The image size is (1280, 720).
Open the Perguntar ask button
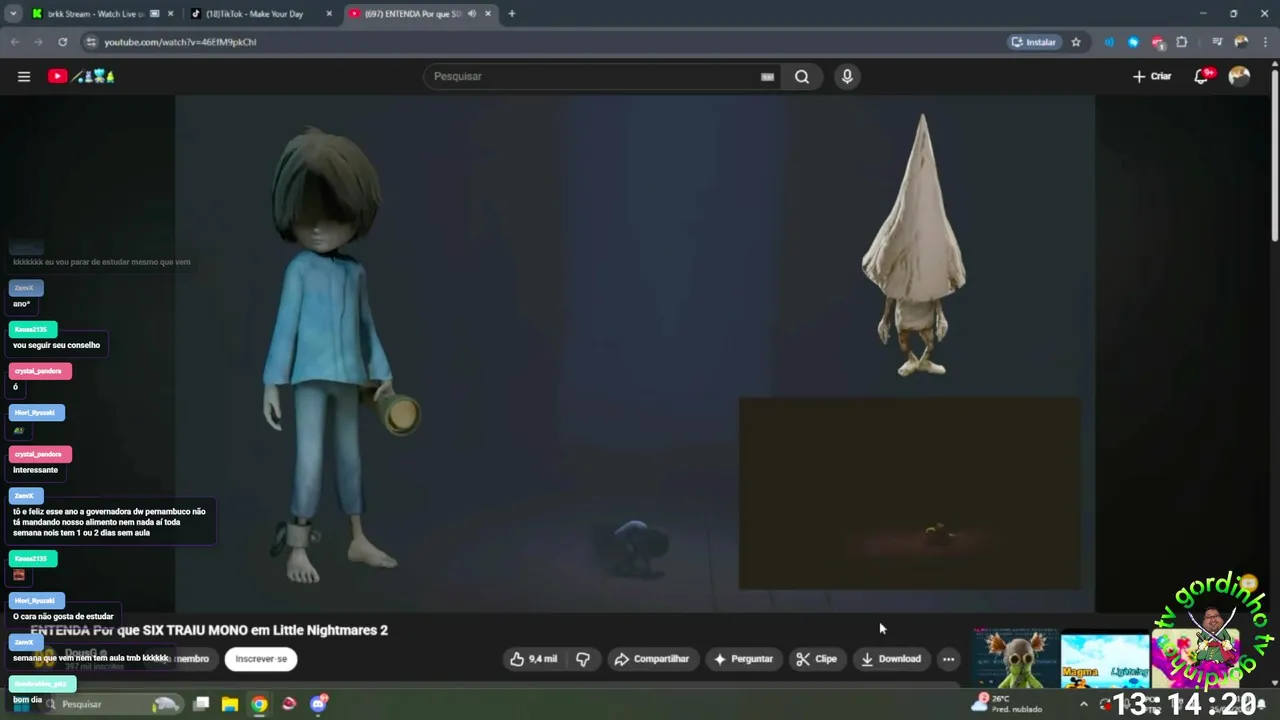coord(742,659)
